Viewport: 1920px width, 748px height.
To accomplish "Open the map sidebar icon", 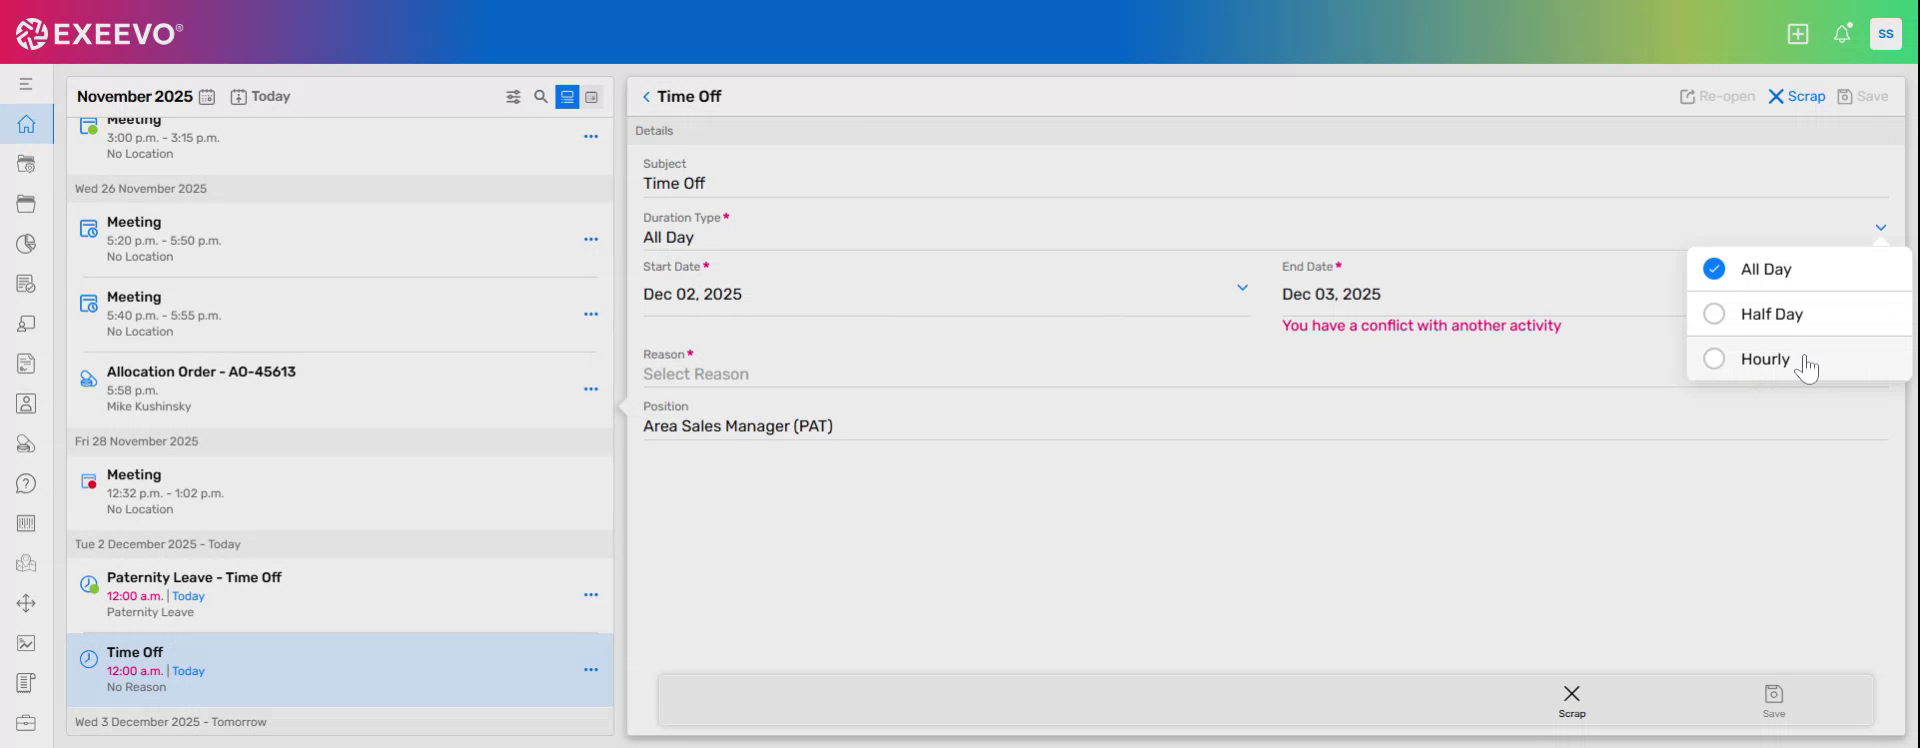I will (26, 563).
